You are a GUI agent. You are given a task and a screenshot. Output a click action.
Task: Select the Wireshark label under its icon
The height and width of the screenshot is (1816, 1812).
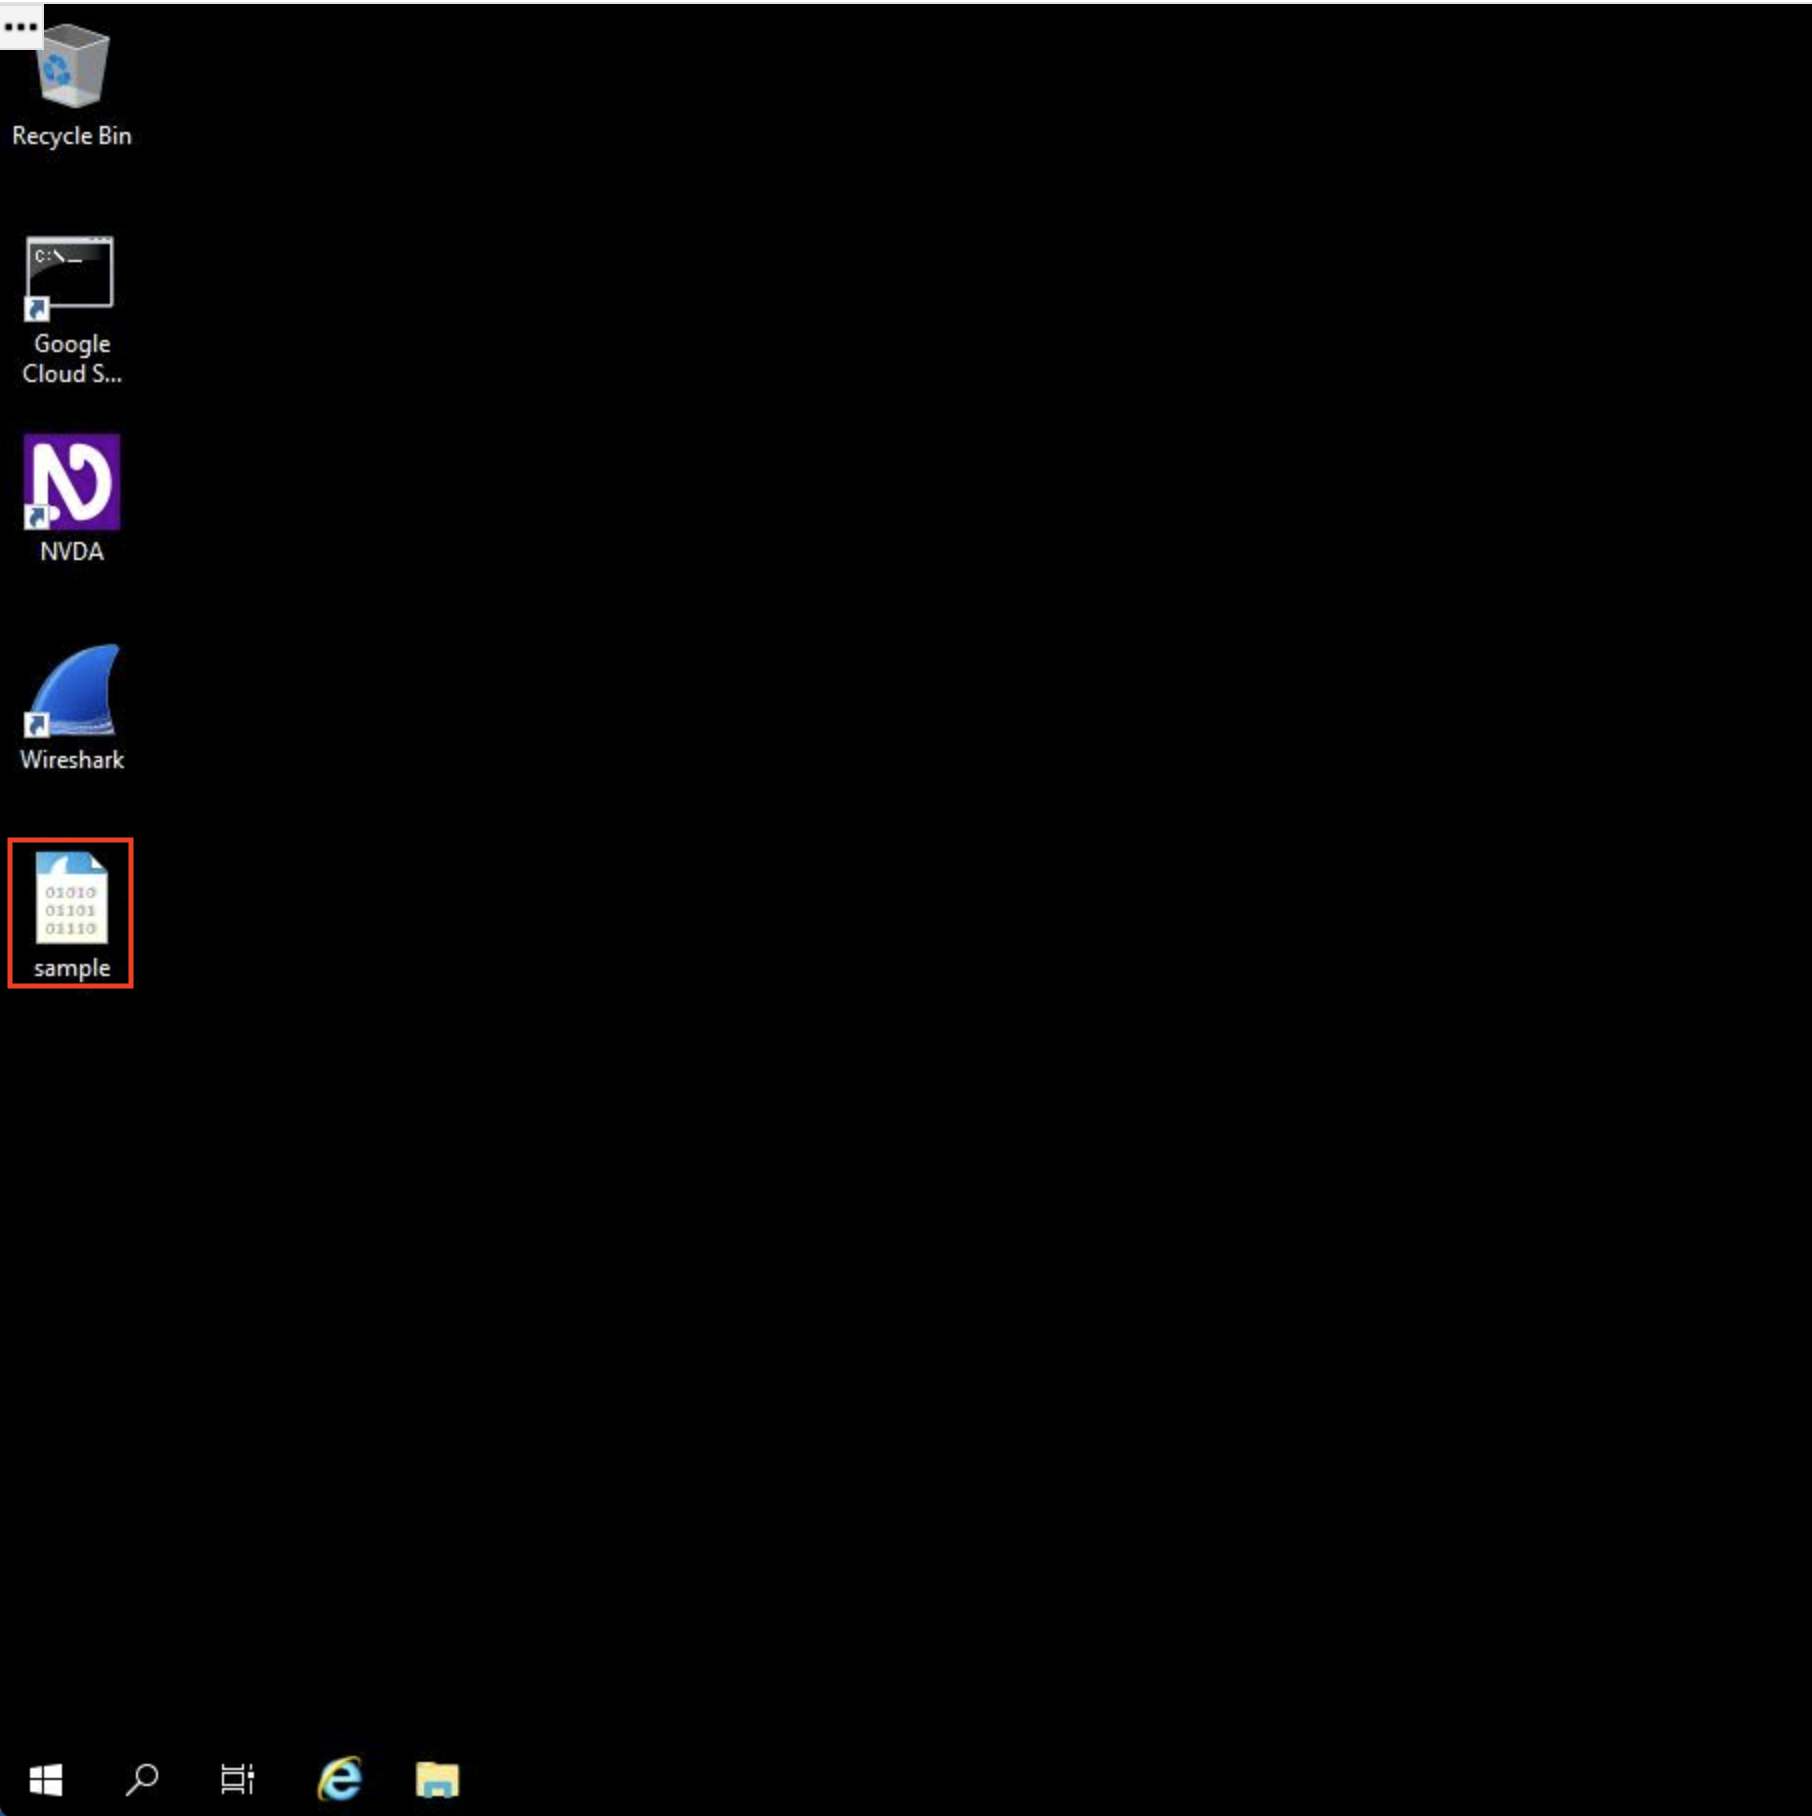tap(72, 759)
